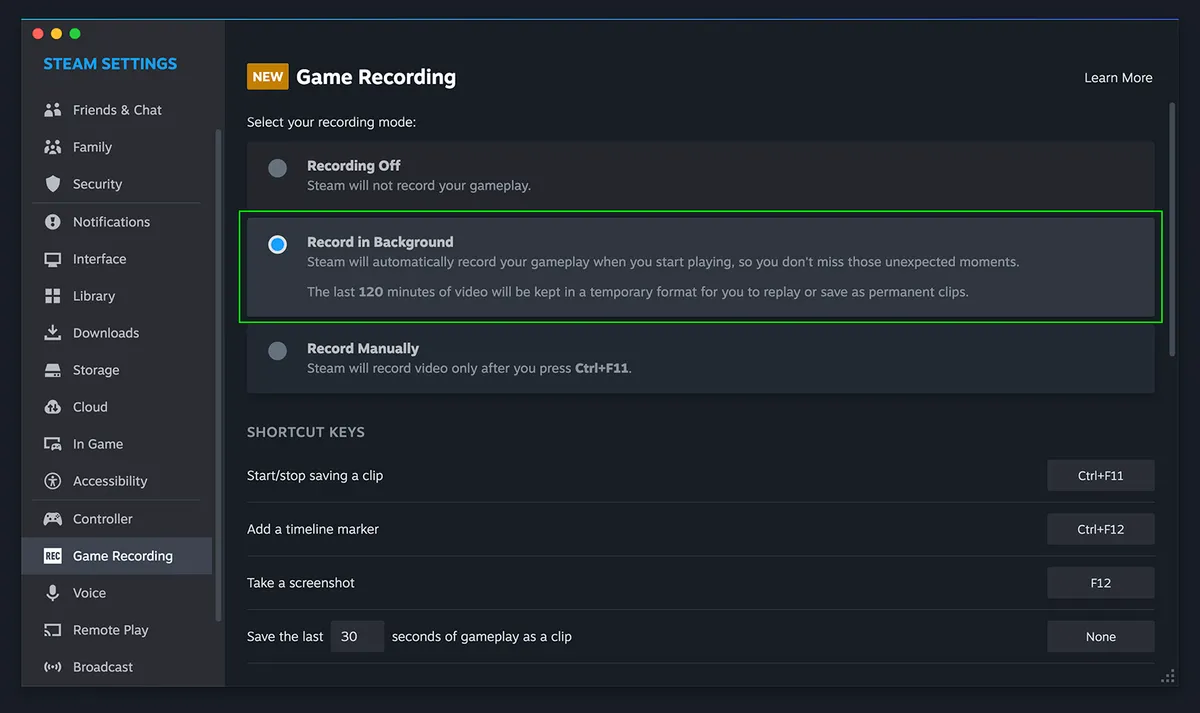Set the save-last-seconds clip shortcut (None)
This screenshot has width=1200, height=713.
point(1101,637)
